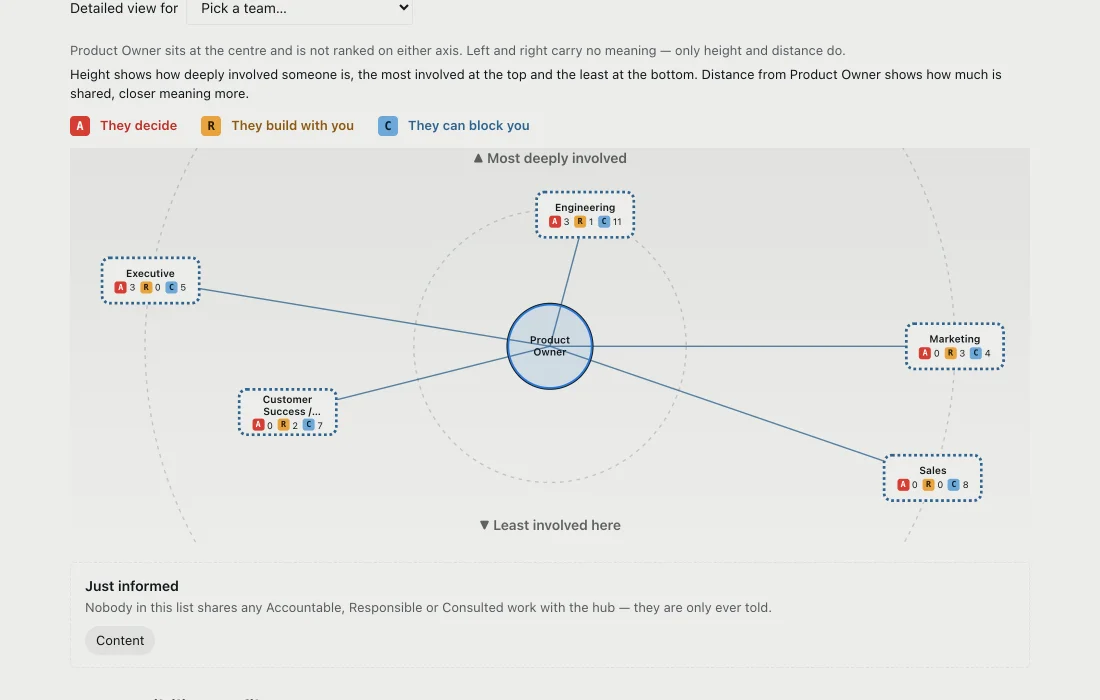Click the red A badge in the legend

[x=80, y=126]
